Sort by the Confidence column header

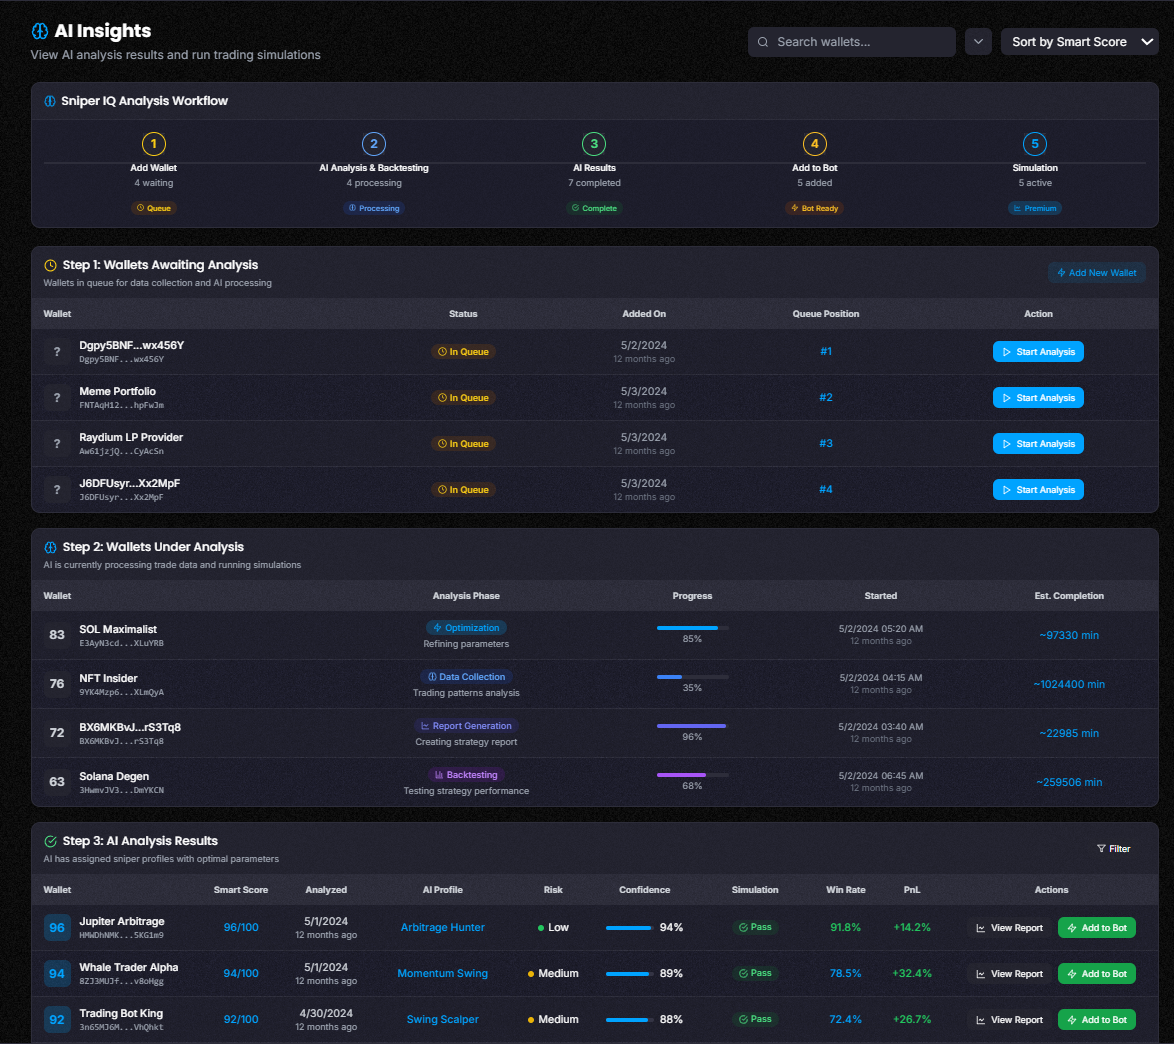pos(644,890)
